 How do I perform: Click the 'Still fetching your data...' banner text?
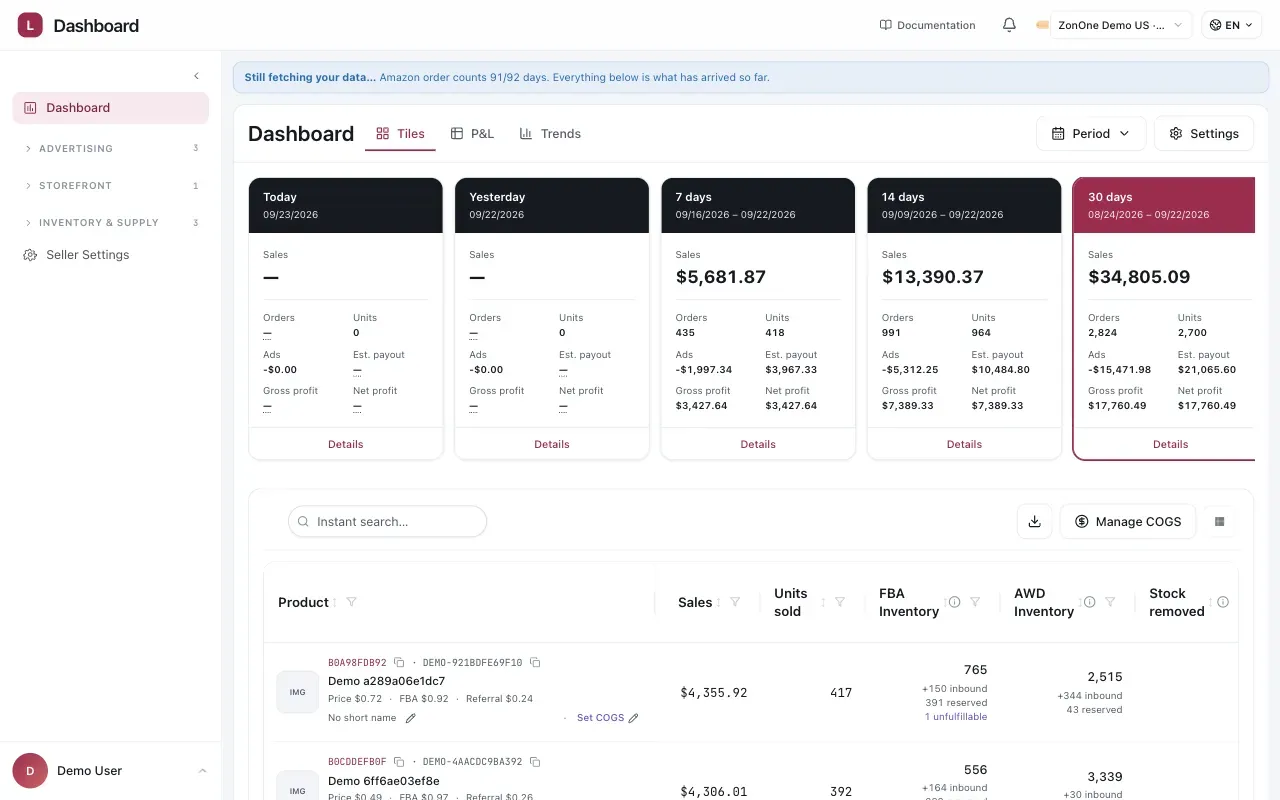click(x=310, y=77)
